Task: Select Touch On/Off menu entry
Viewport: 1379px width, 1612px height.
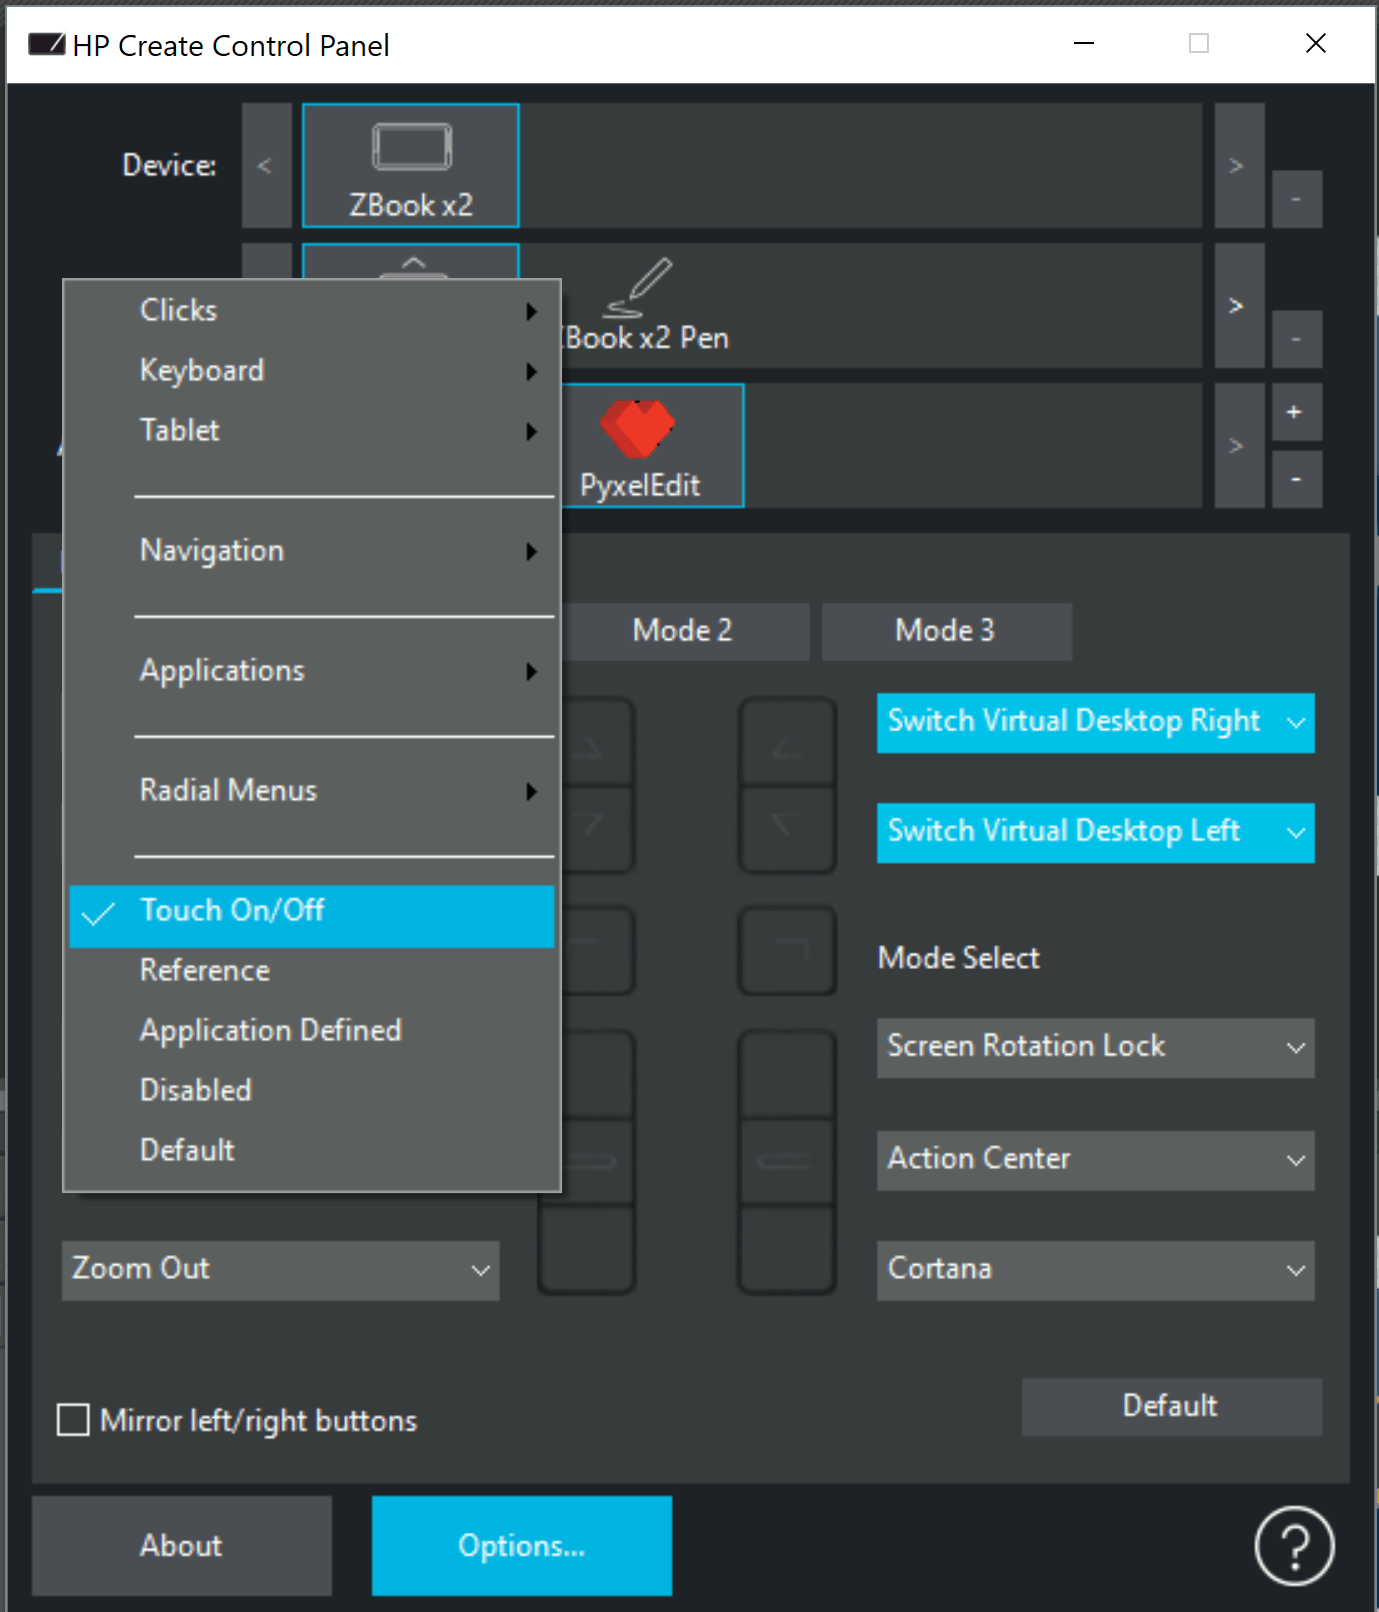Action: (x=312, y=916)
